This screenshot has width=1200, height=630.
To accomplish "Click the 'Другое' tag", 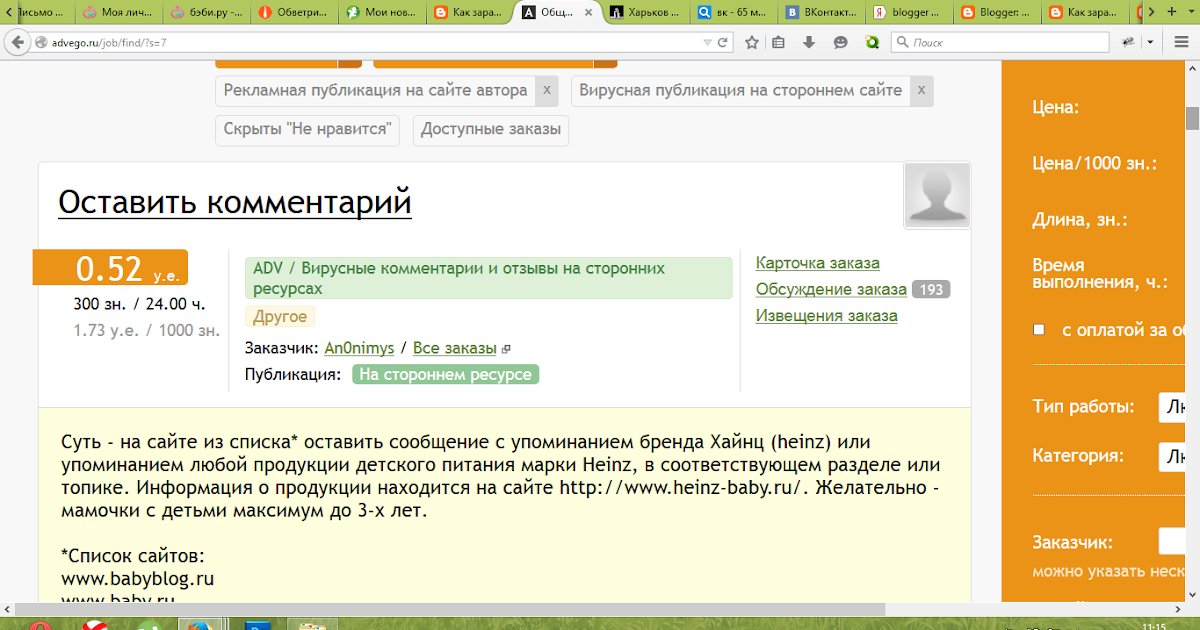I will click(x=280, y=316).
